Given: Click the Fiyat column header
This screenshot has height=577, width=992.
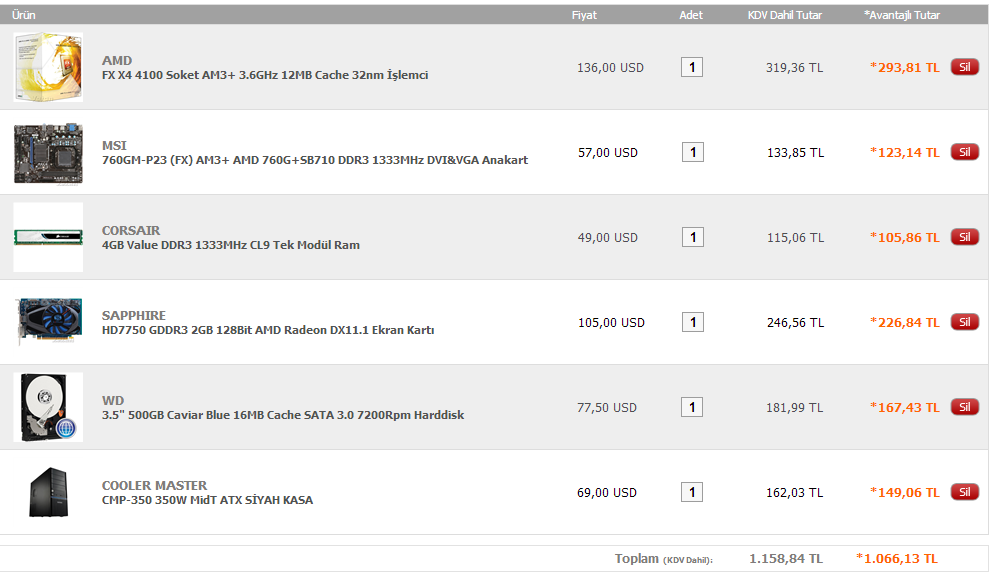Looking at the screenshot, I should (584, 15).
